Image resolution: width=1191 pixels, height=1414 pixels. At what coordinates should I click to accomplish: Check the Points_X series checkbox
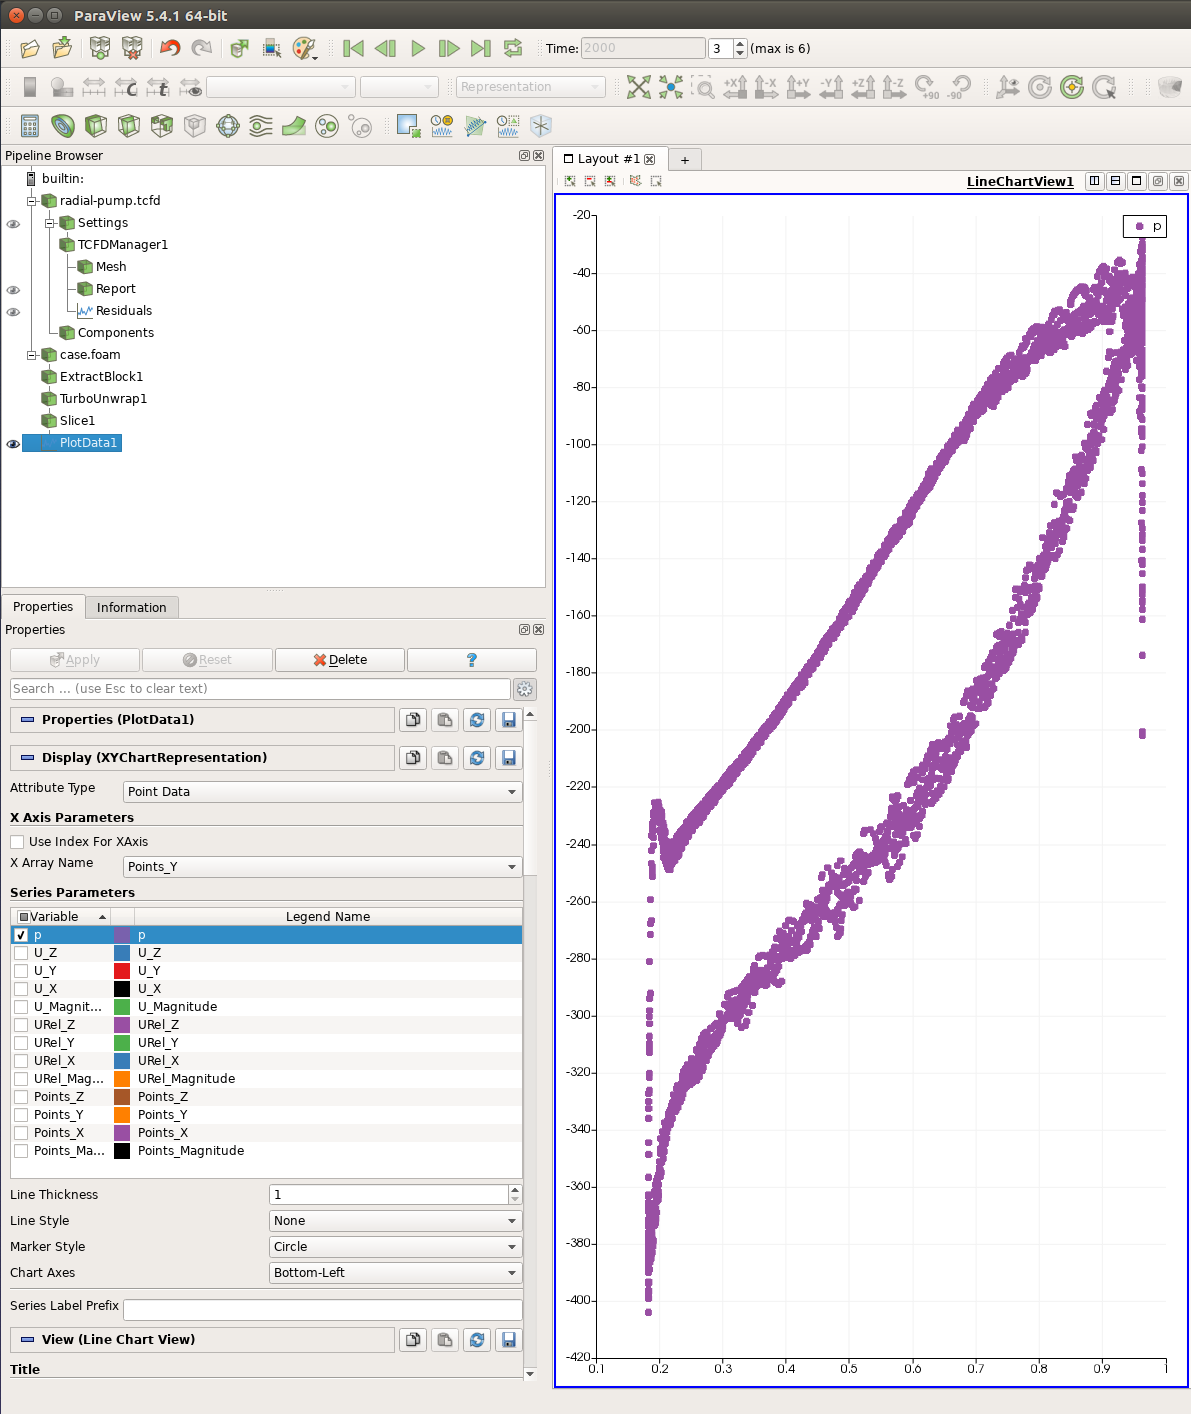(x=21, y=1133)
